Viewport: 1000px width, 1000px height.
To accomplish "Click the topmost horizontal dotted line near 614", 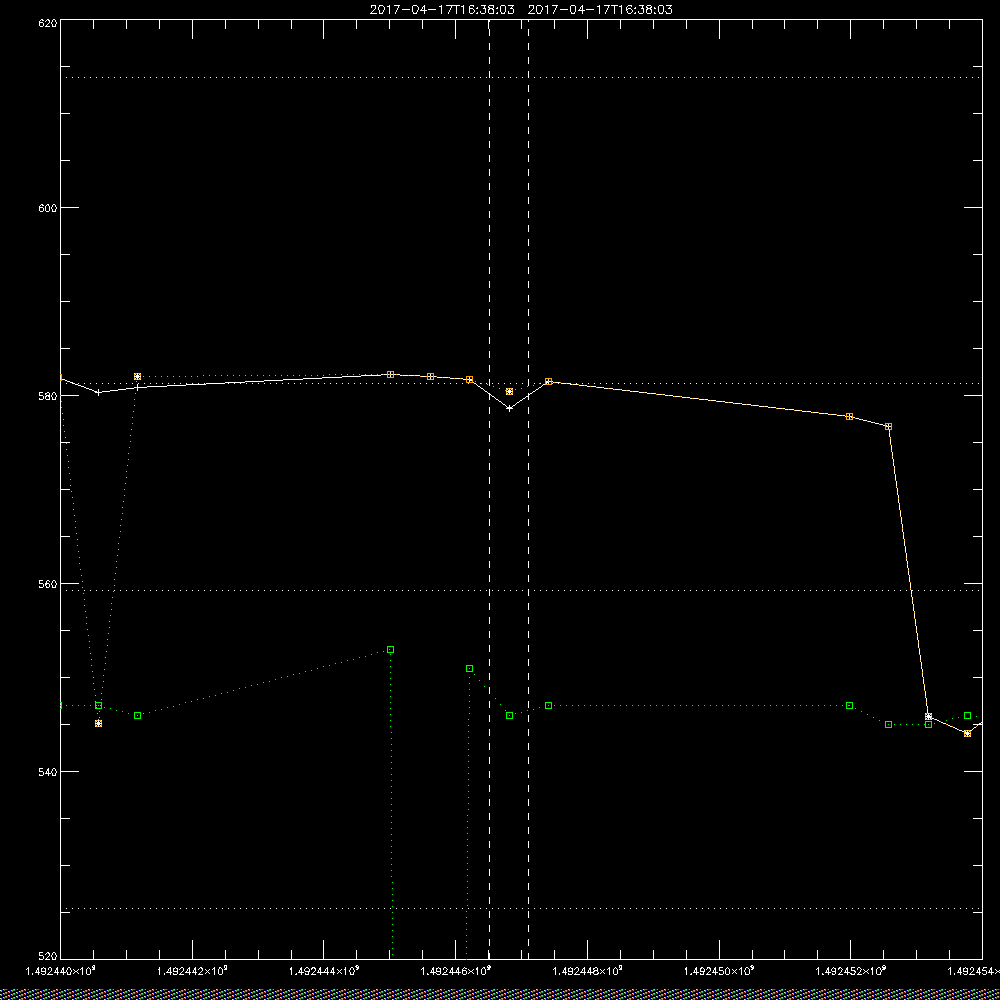I will click(x=521, y=77).
